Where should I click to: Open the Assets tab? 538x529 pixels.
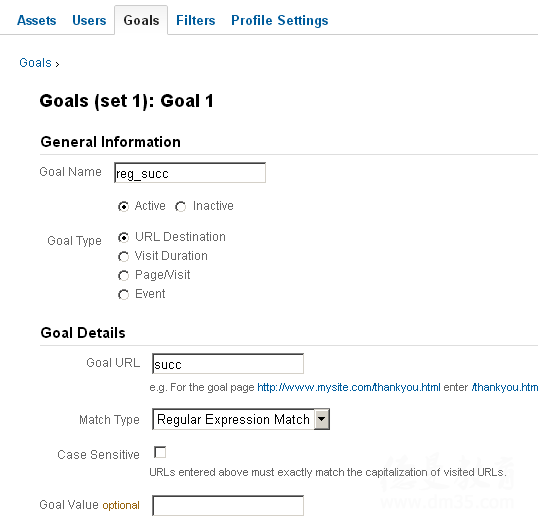pos(36,20)
